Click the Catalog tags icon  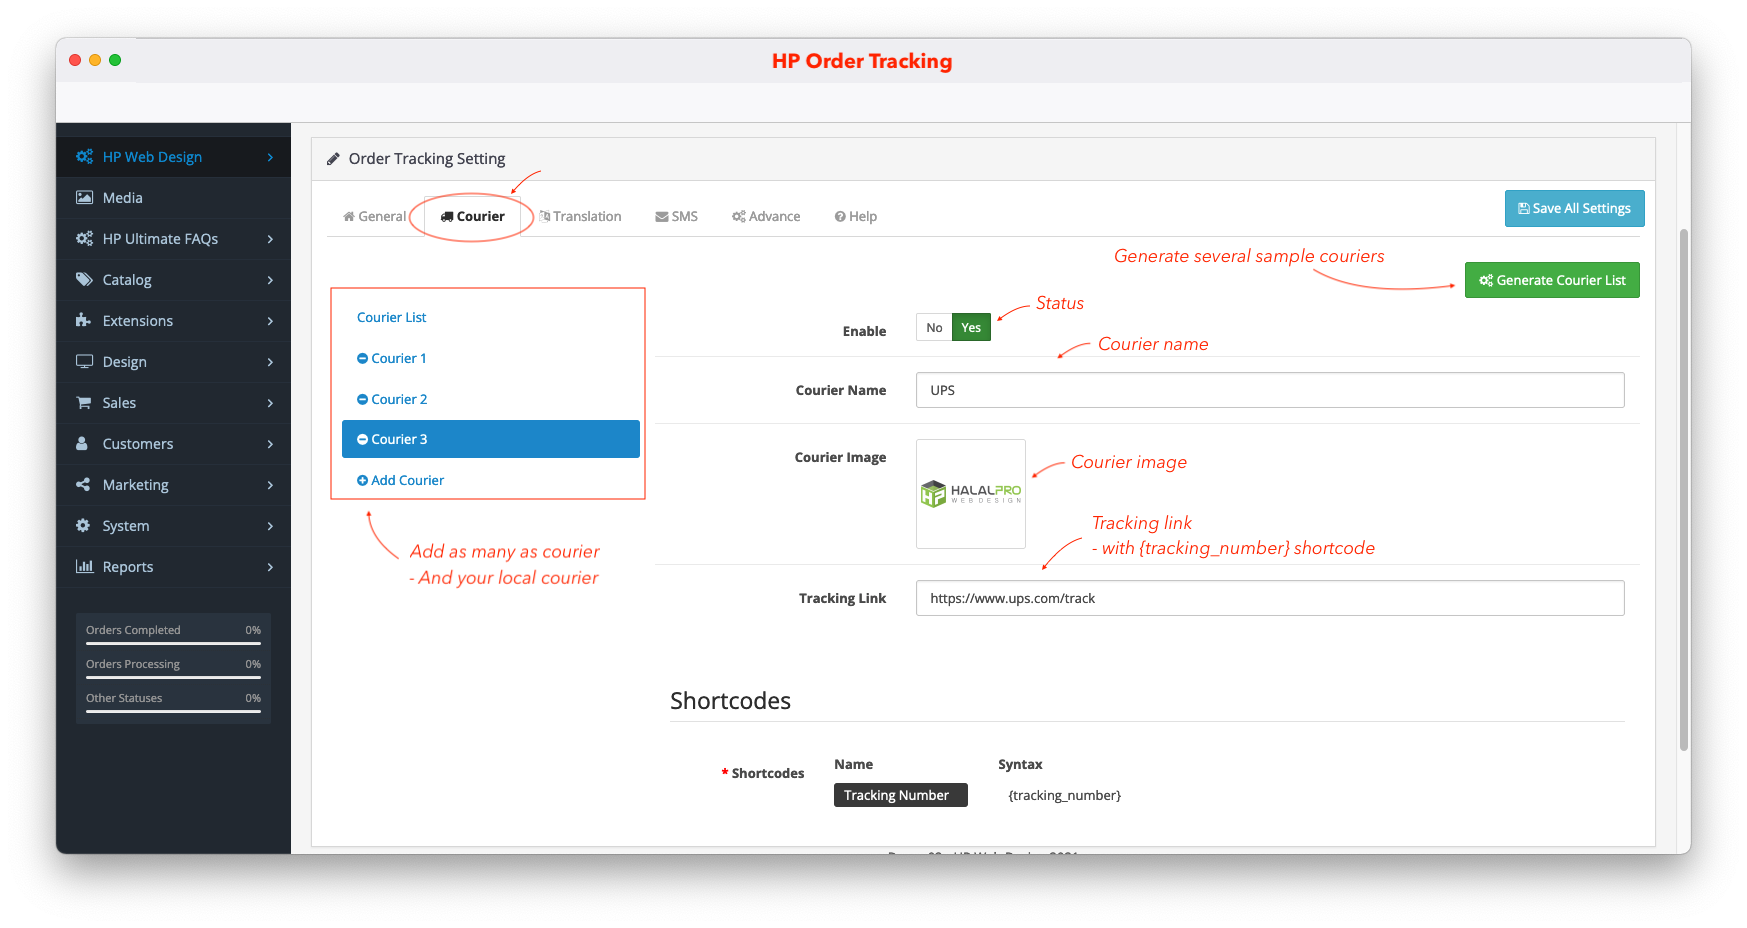pos(84,280)
